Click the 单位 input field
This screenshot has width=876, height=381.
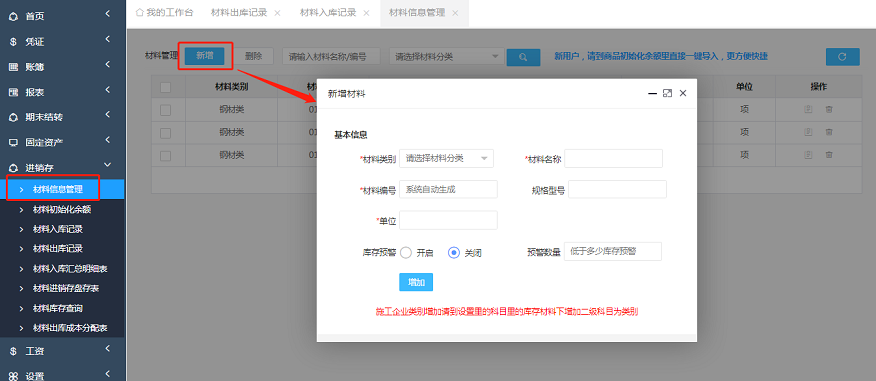point(449,220)
